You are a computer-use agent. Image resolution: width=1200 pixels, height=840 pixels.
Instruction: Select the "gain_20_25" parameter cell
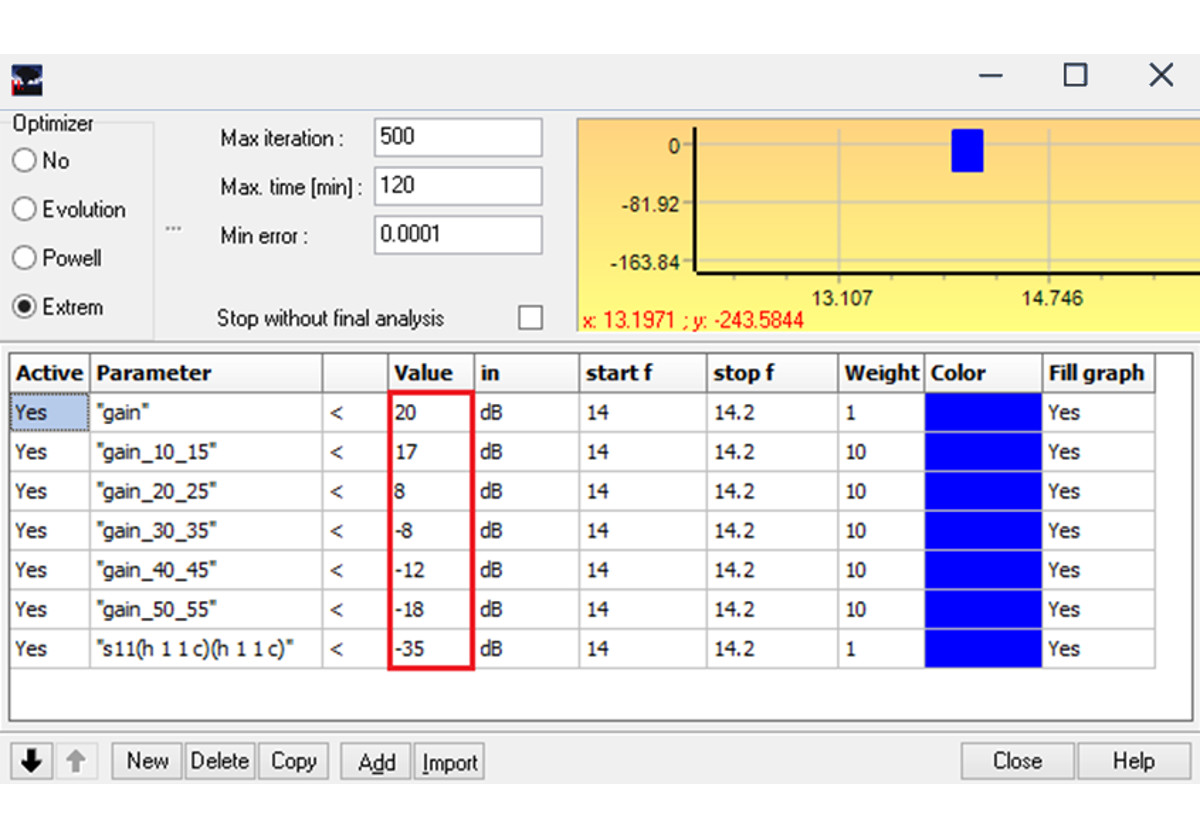pos(206,491)
